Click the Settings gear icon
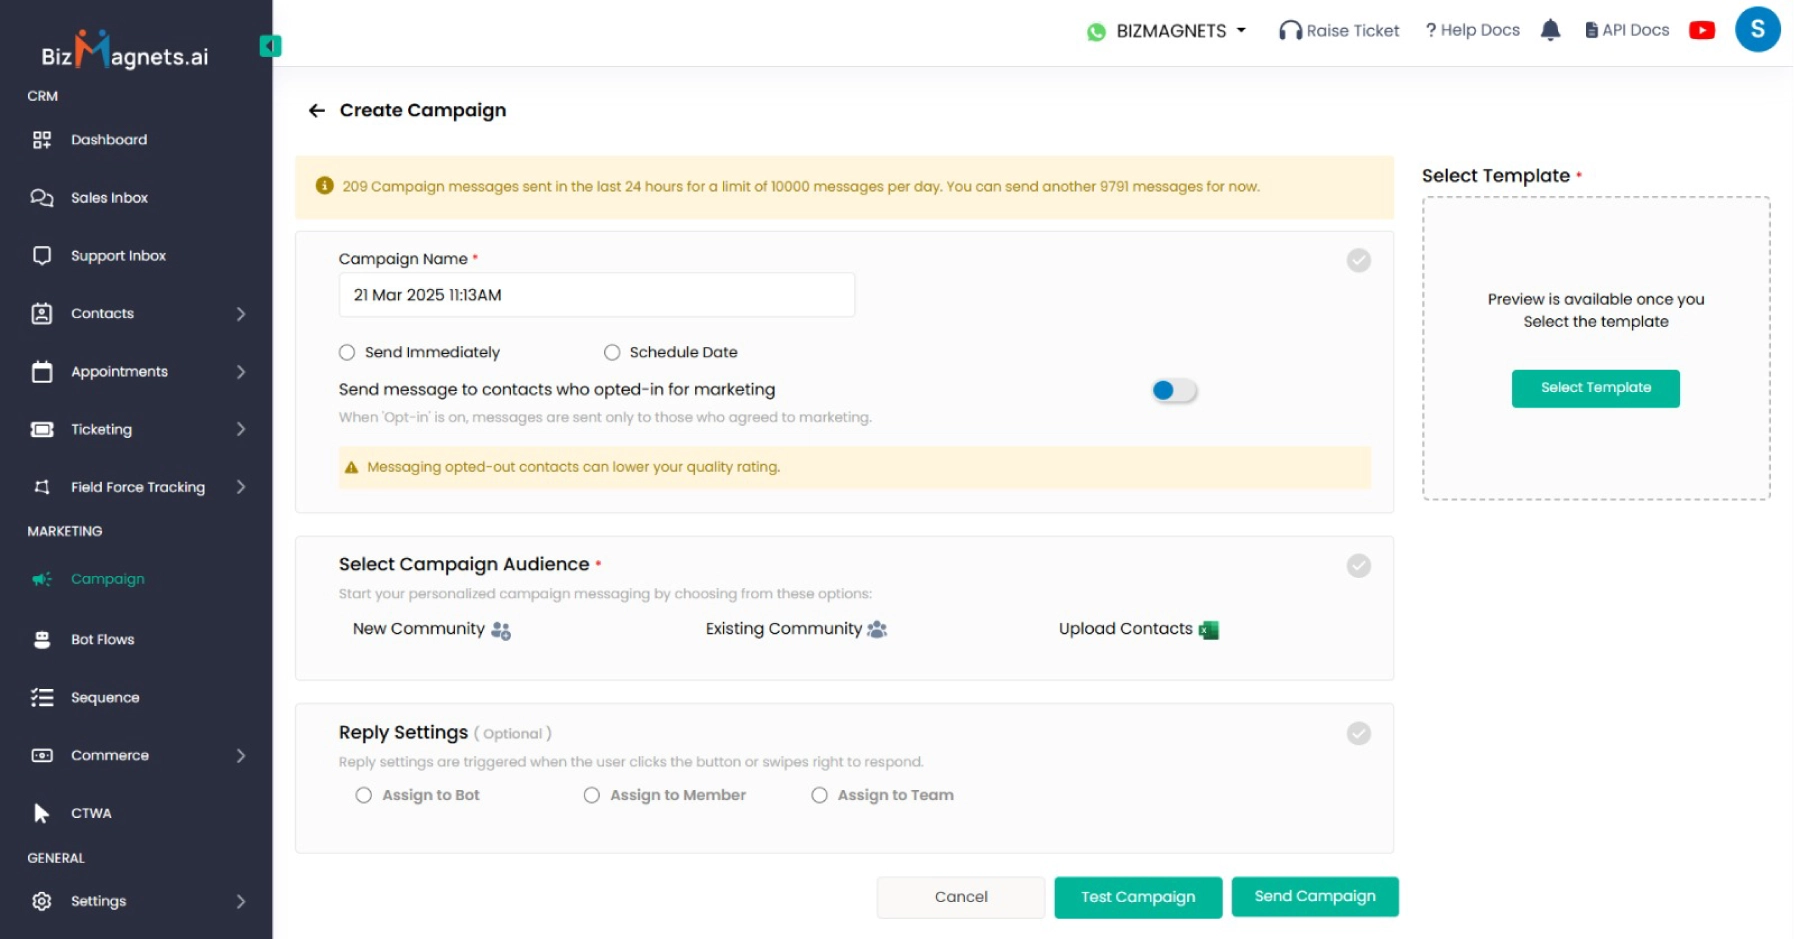This screenshot has height=939, width=1794. [x=41, y=902]
